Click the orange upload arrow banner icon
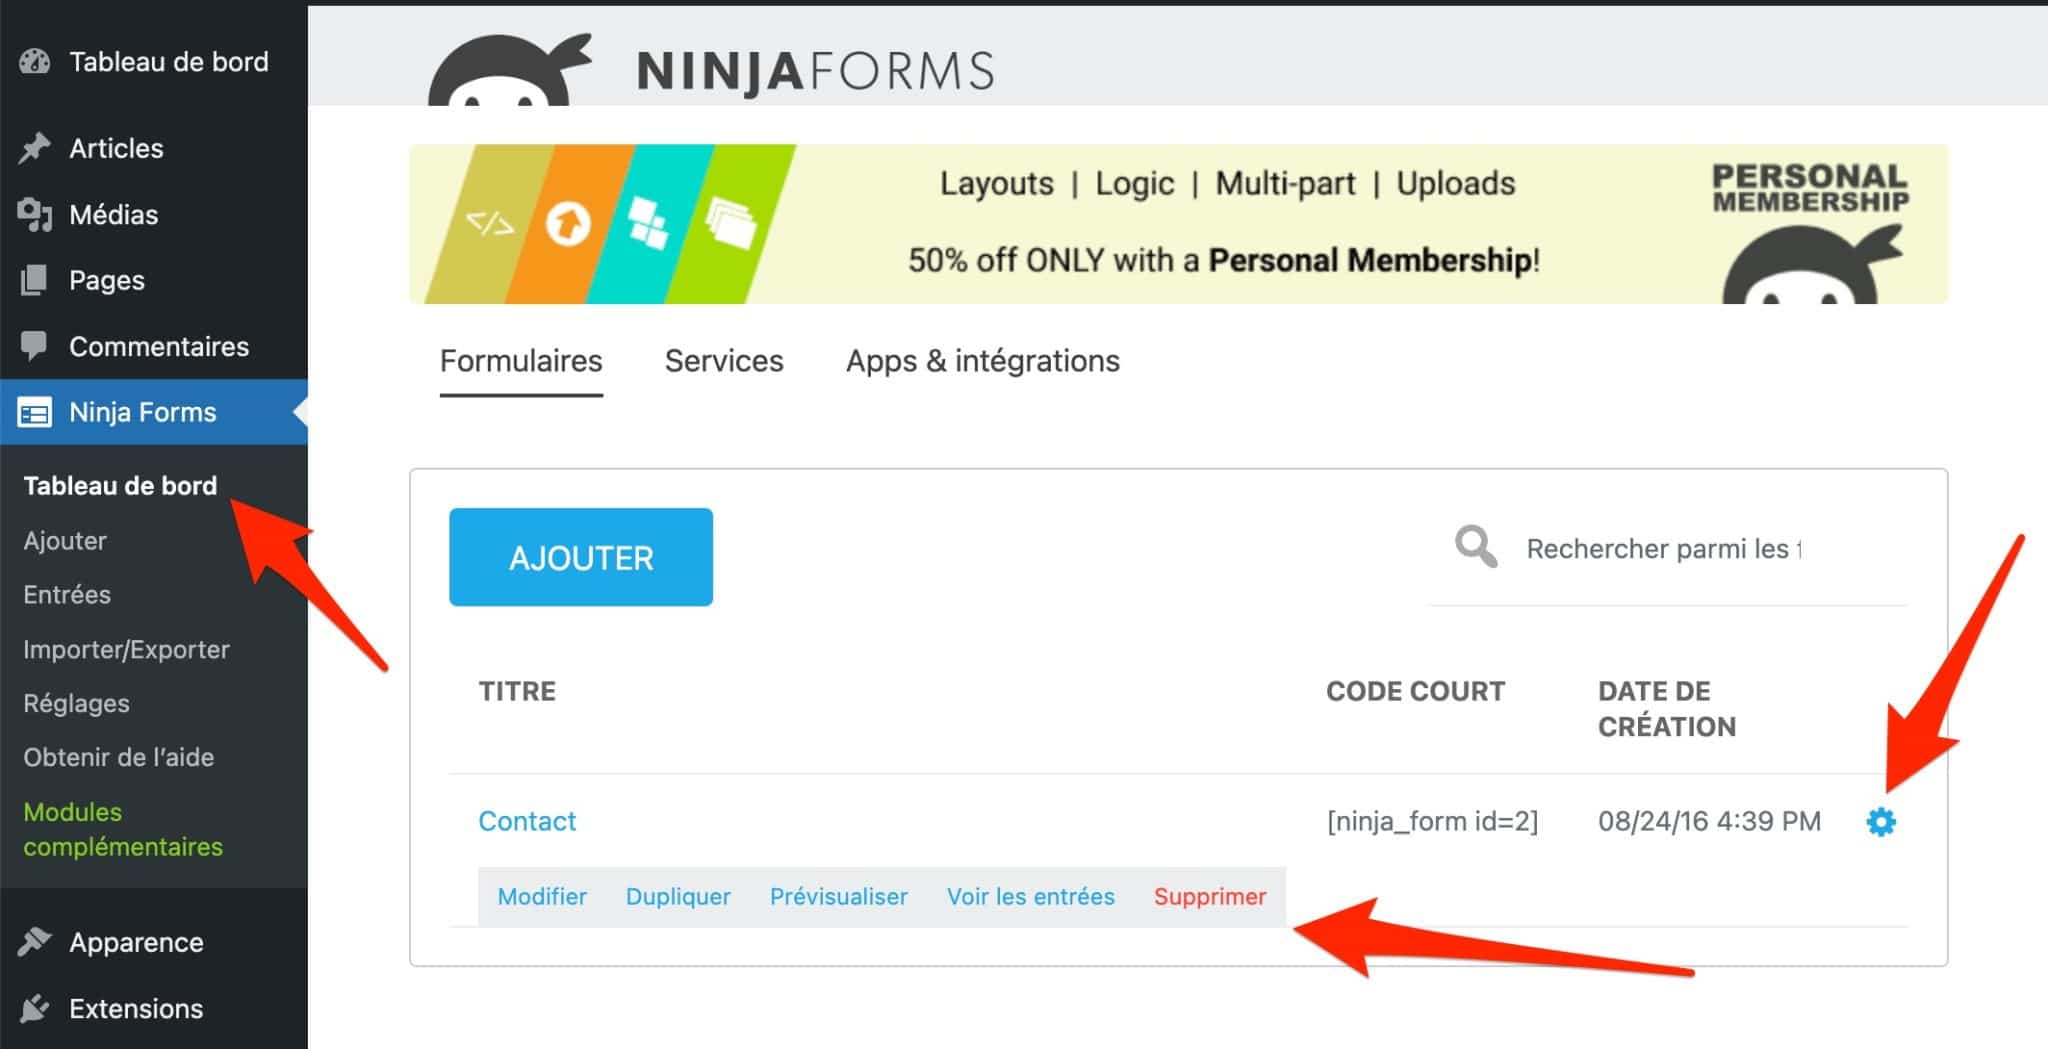 567,224
